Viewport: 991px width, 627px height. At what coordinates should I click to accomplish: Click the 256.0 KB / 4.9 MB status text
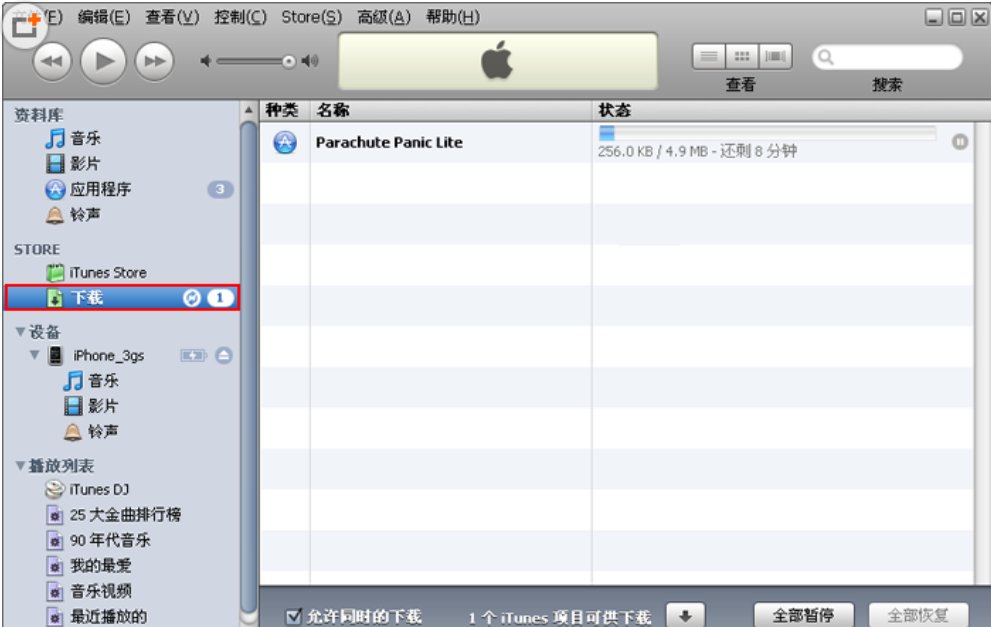tap(697, 151)
